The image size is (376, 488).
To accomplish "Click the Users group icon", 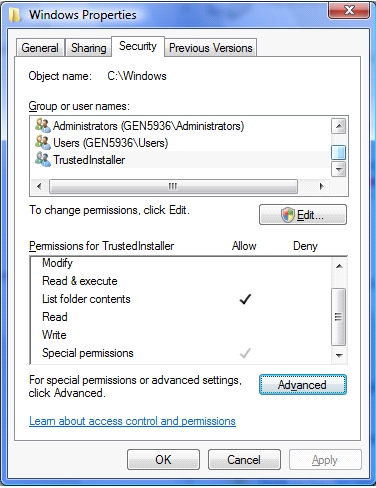I will click(x=43, y=142).
